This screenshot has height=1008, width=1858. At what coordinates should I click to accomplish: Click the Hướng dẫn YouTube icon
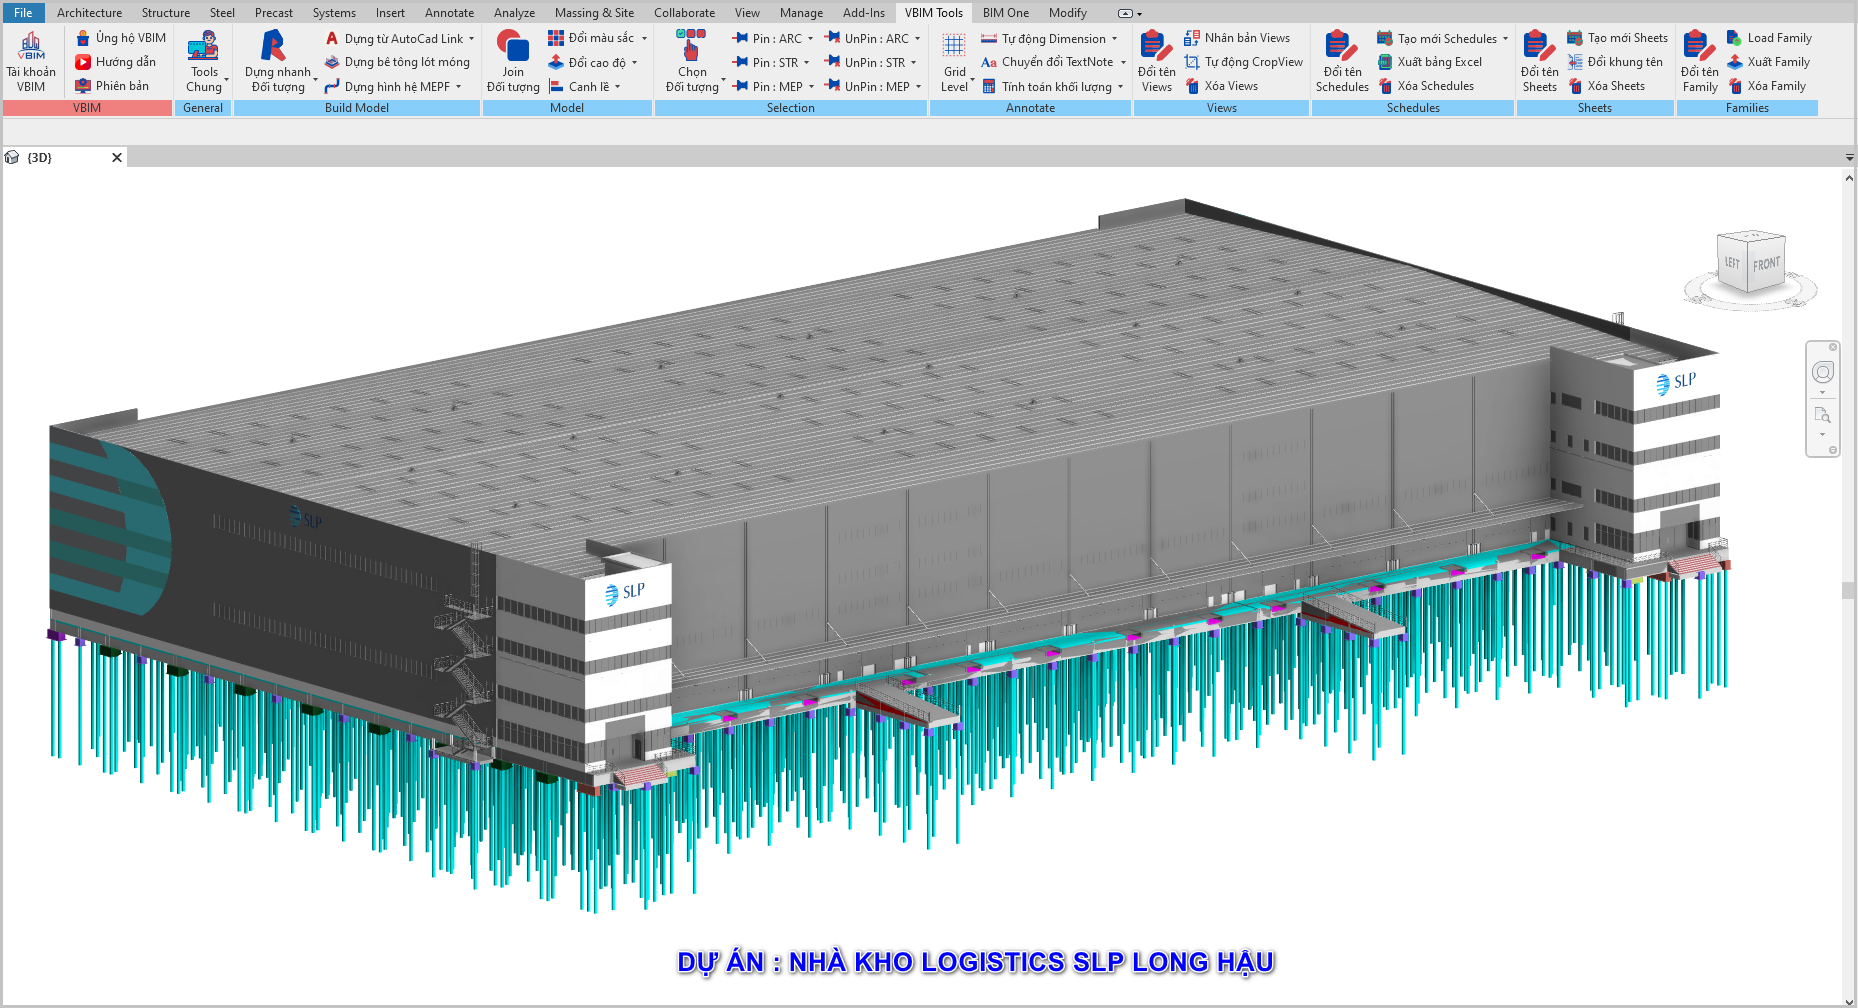(84, 62)
